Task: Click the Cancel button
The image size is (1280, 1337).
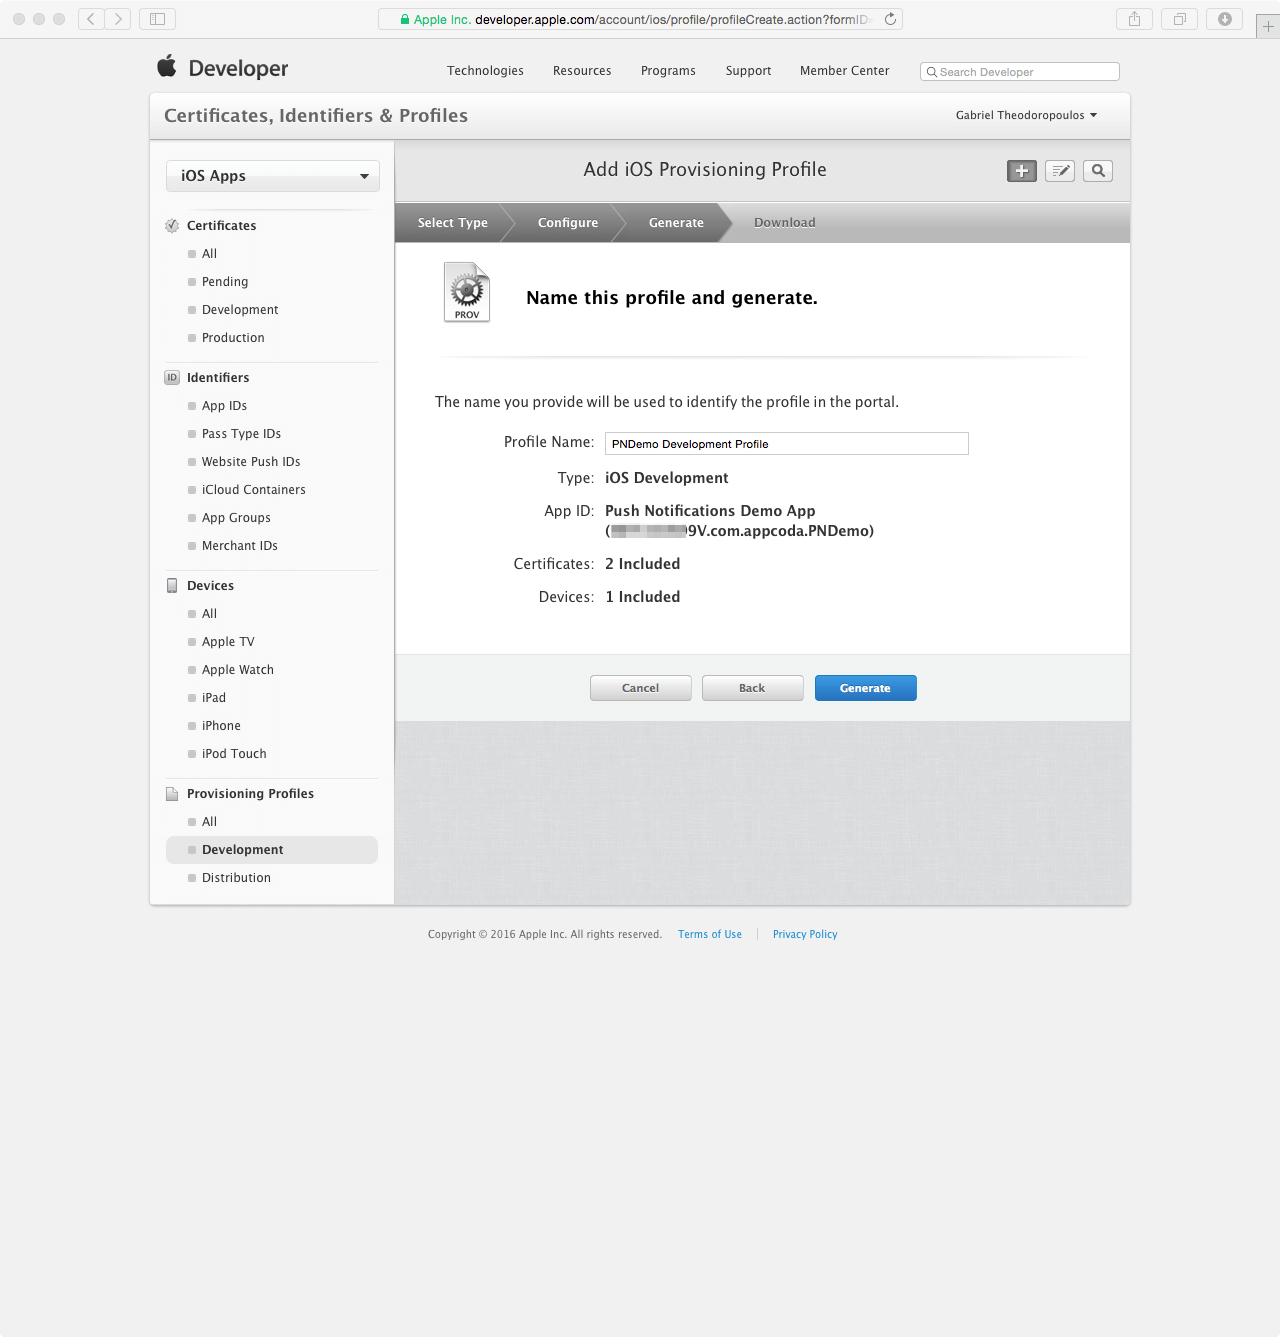Action: click(x=641, y=688)
